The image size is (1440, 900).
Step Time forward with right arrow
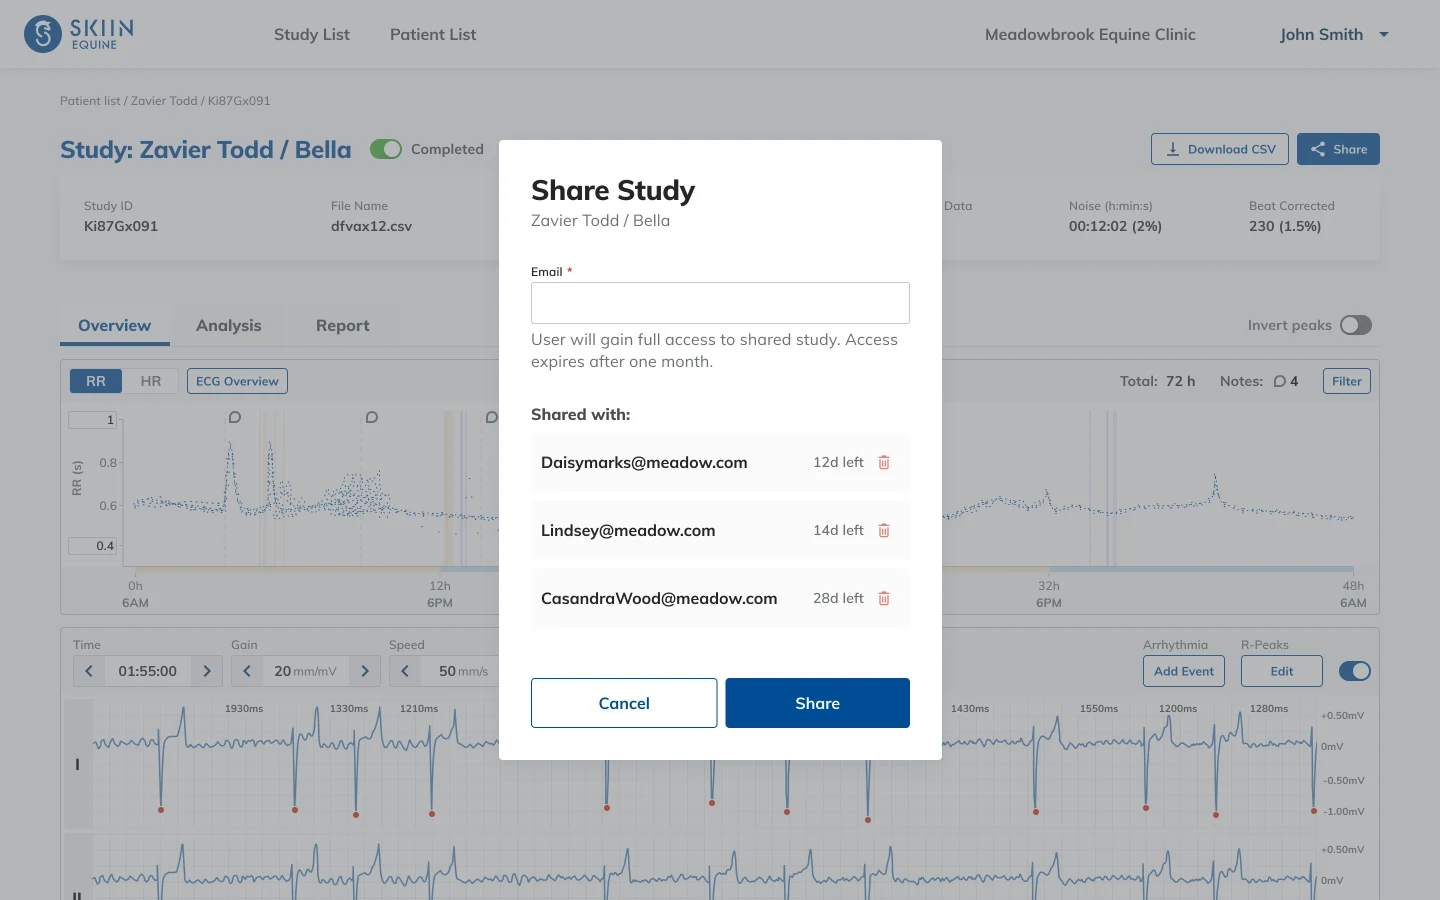[x=207, y=671]
